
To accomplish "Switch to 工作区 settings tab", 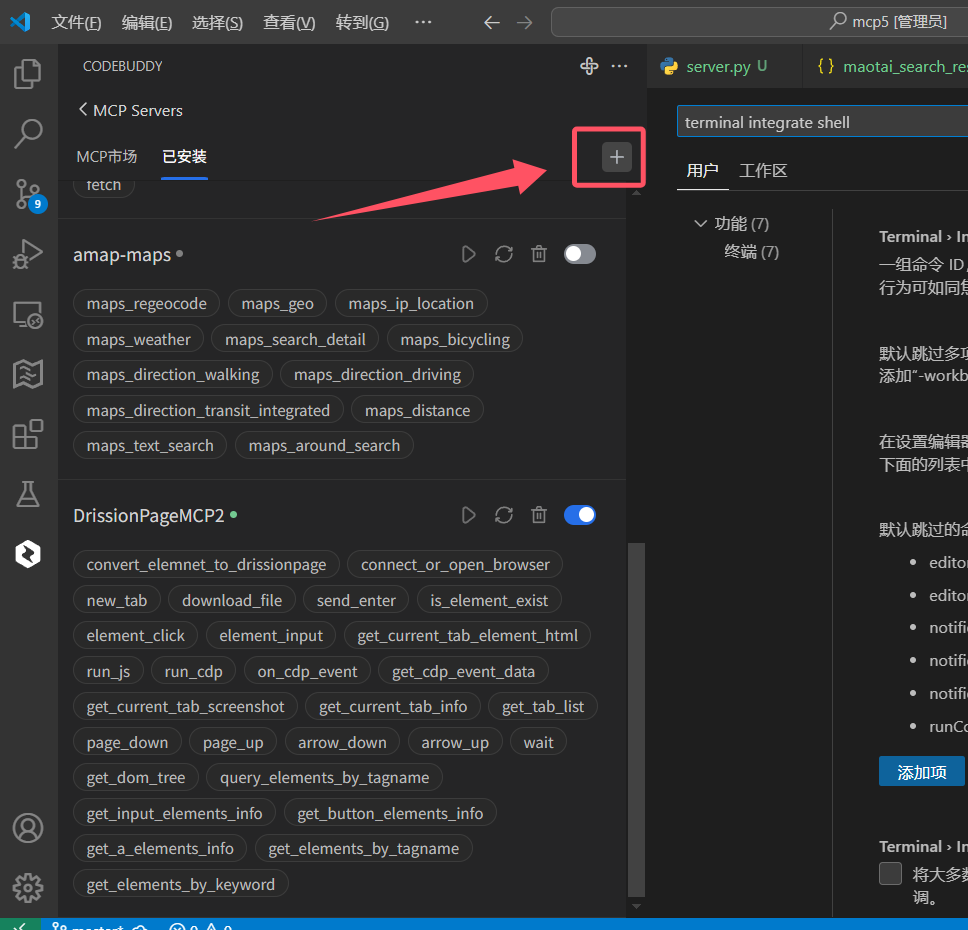I will click(764, 170).
